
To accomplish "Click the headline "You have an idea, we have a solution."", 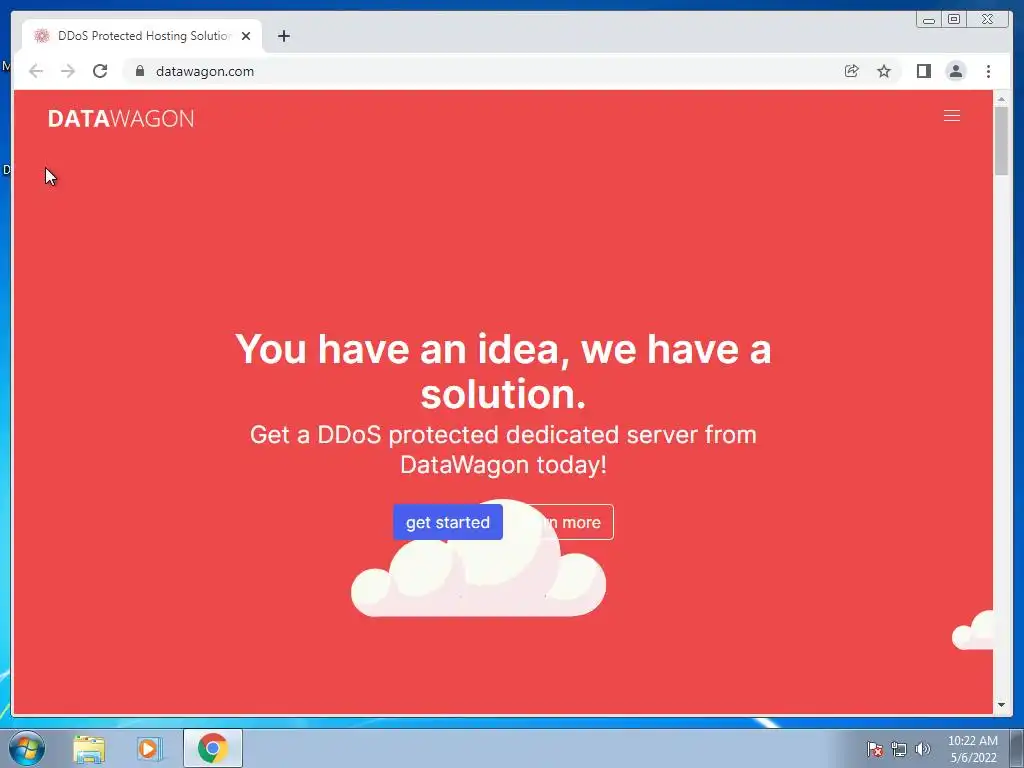I will (503, 371).
